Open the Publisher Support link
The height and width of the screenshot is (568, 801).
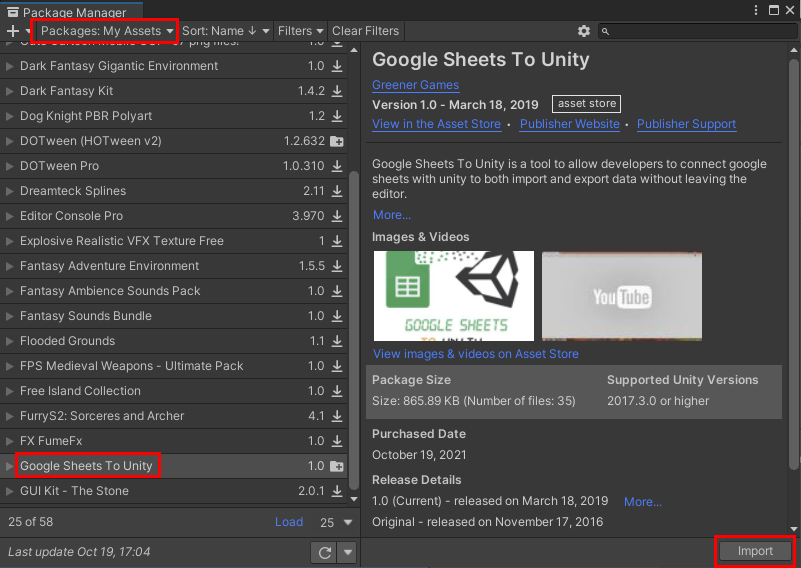[687, 124]
